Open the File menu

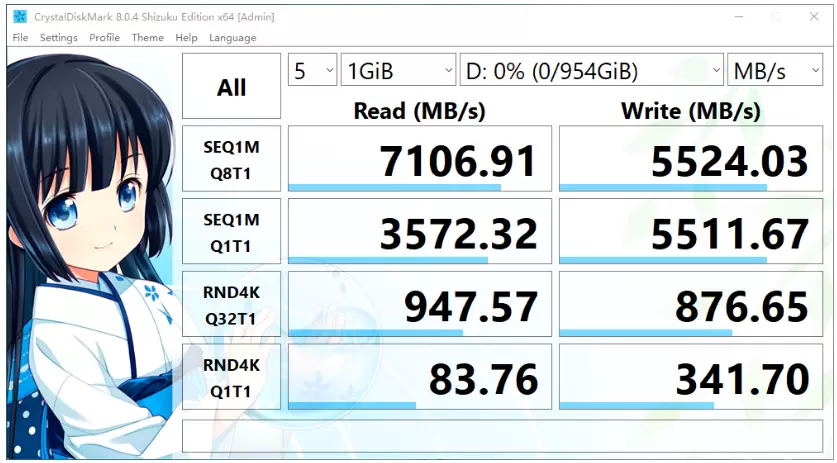coord(20,38)
